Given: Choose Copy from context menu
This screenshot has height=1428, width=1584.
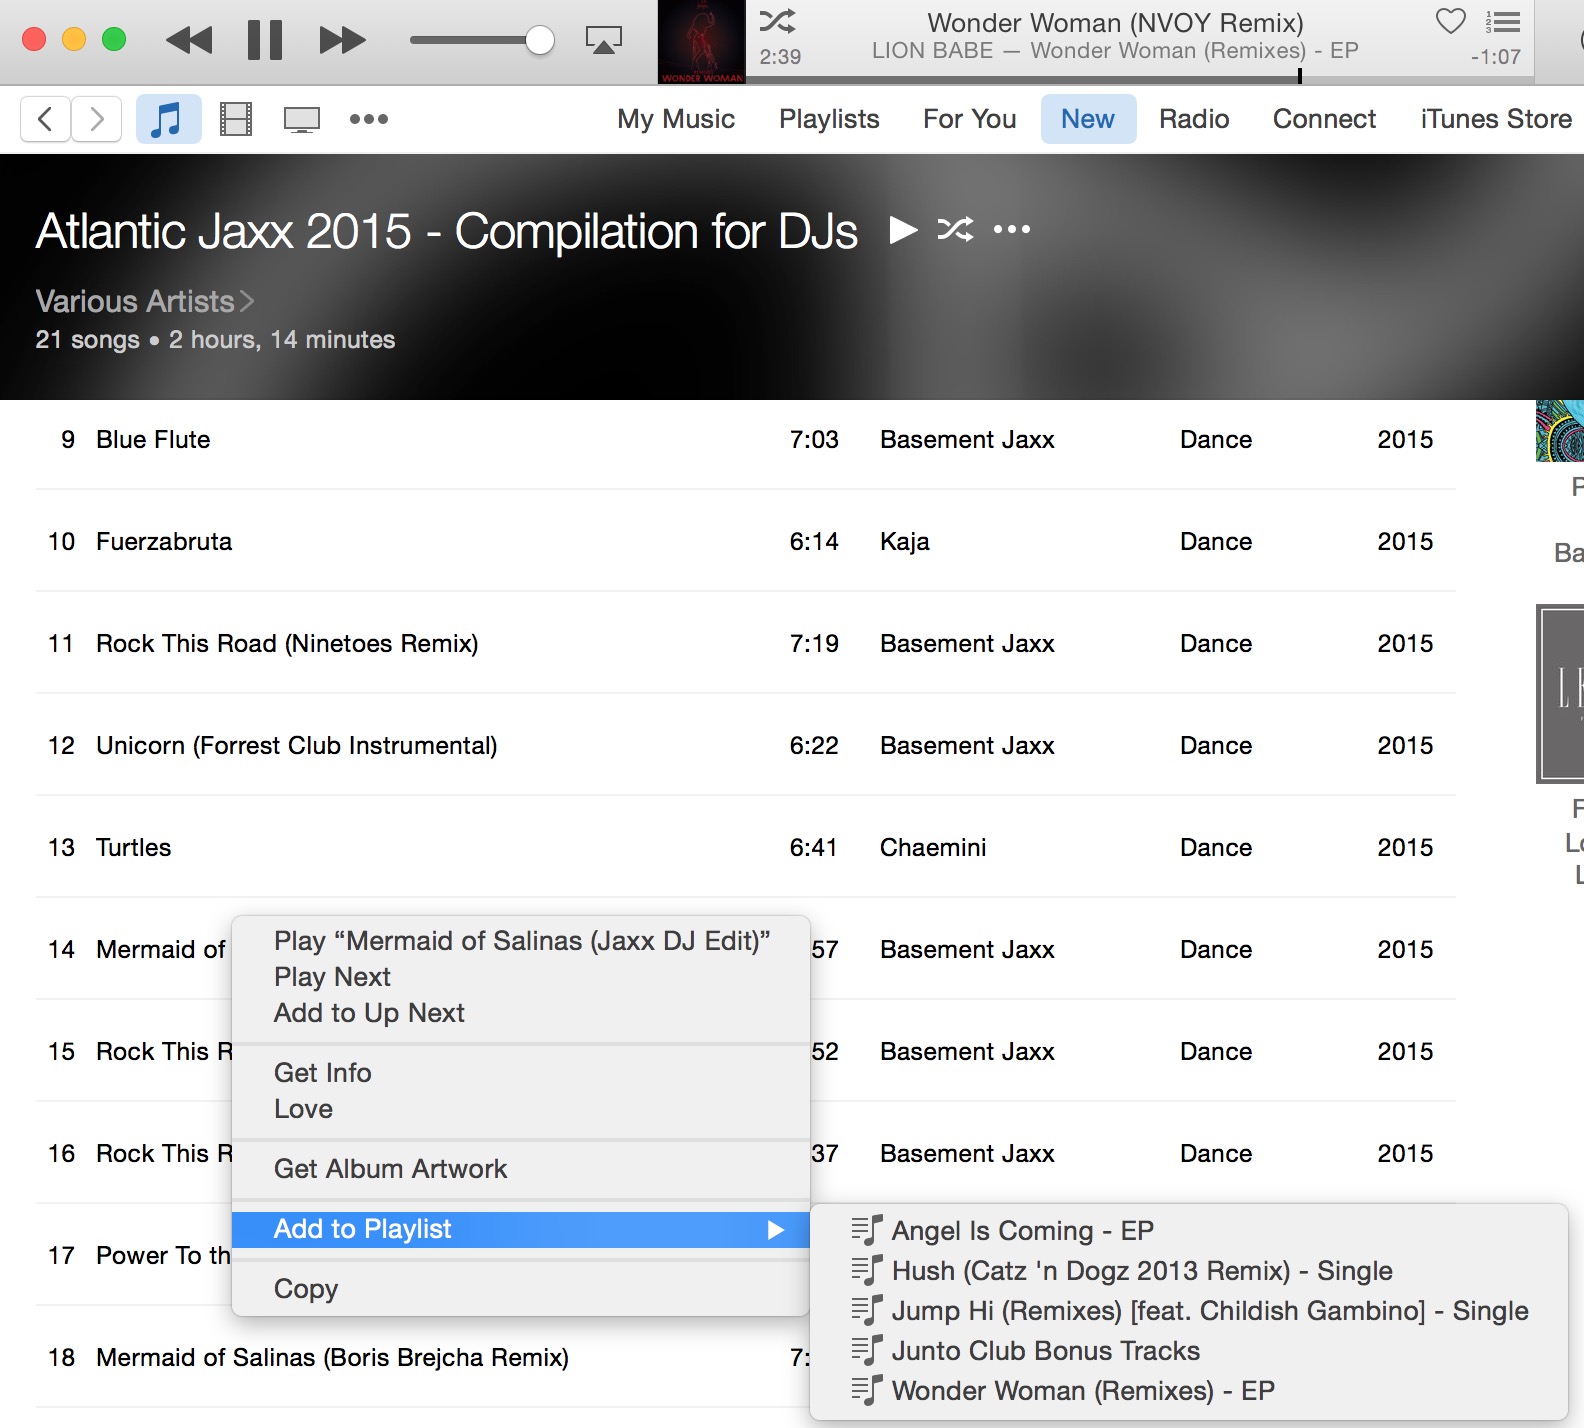Looking at the screenshot, I should point(521,1289).
